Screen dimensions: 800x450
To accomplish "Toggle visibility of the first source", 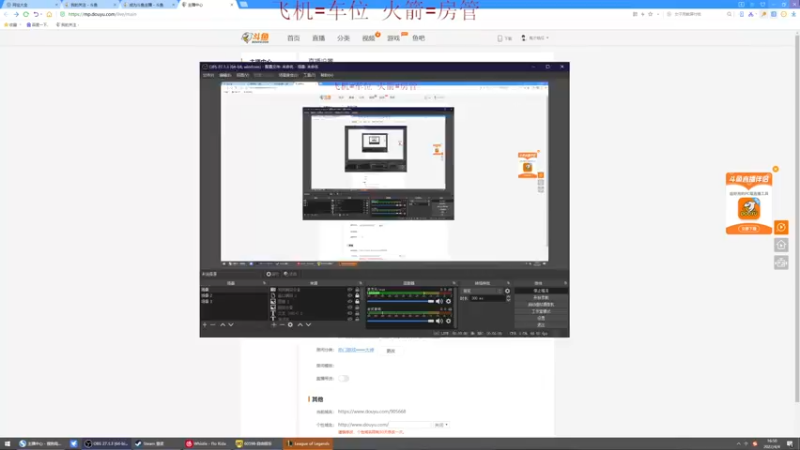I will [350, 290].
